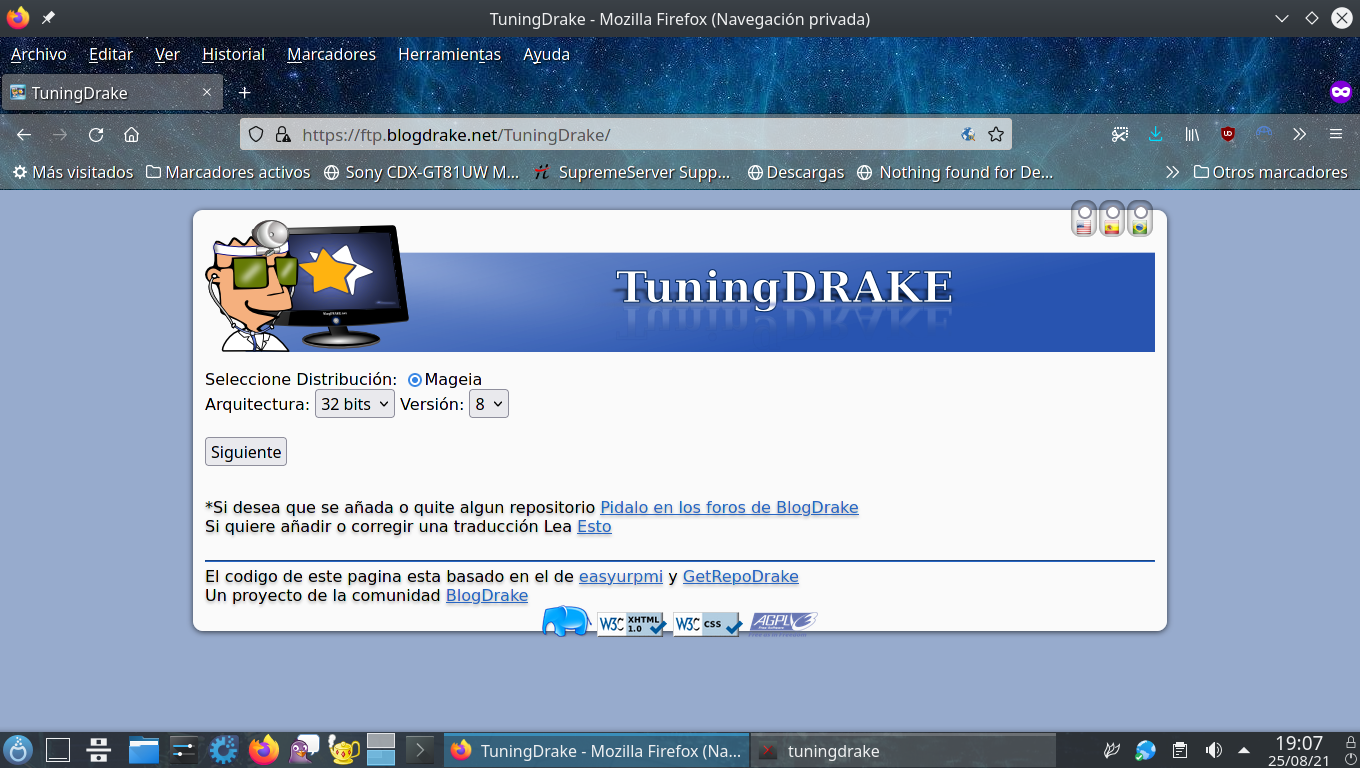Select the US flag English language option
This screenshot has width=1360, height=768.
pos(1084,219)
